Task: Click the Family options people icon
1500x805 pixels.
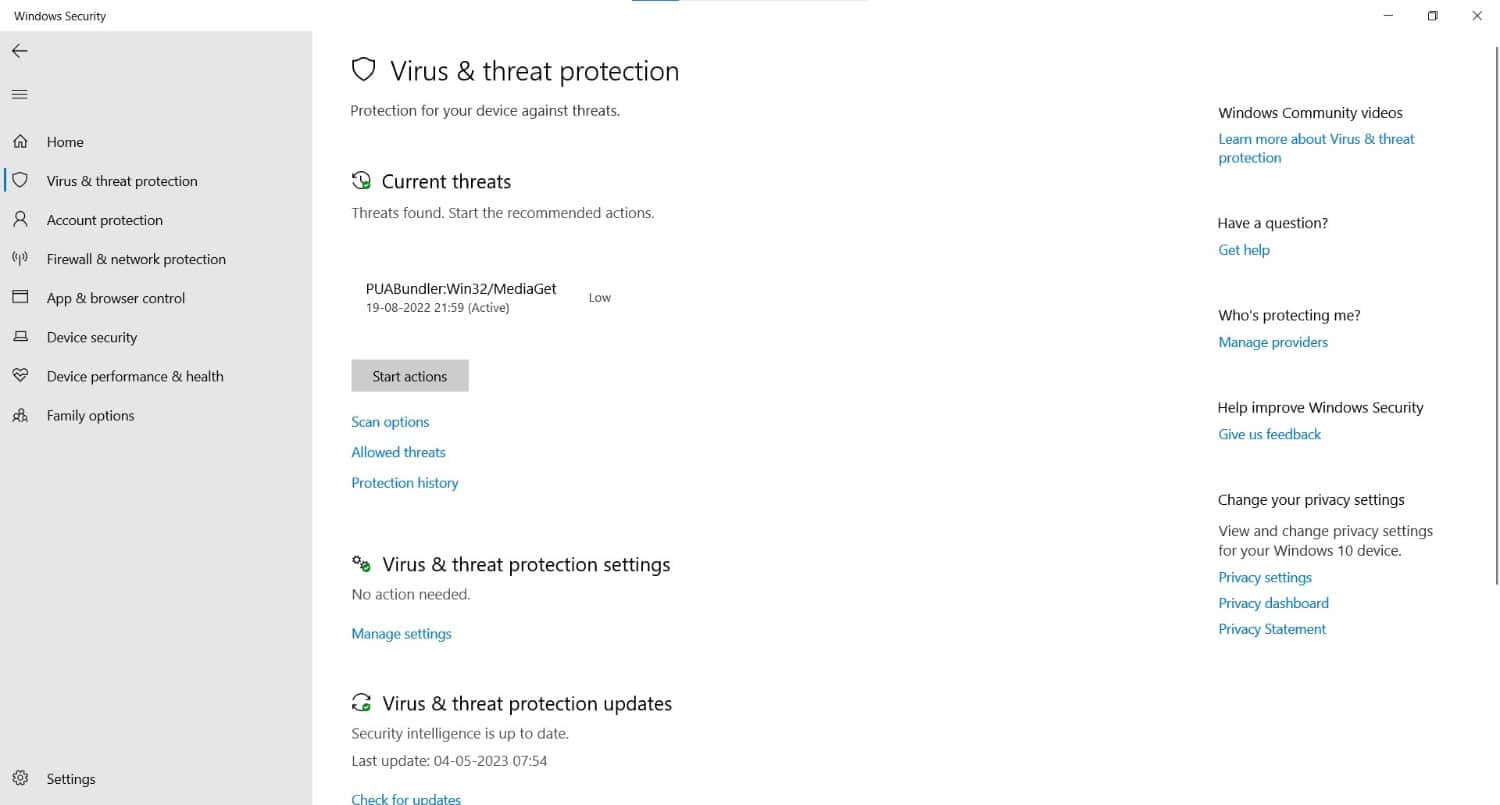Action: [x=20, y=415]
